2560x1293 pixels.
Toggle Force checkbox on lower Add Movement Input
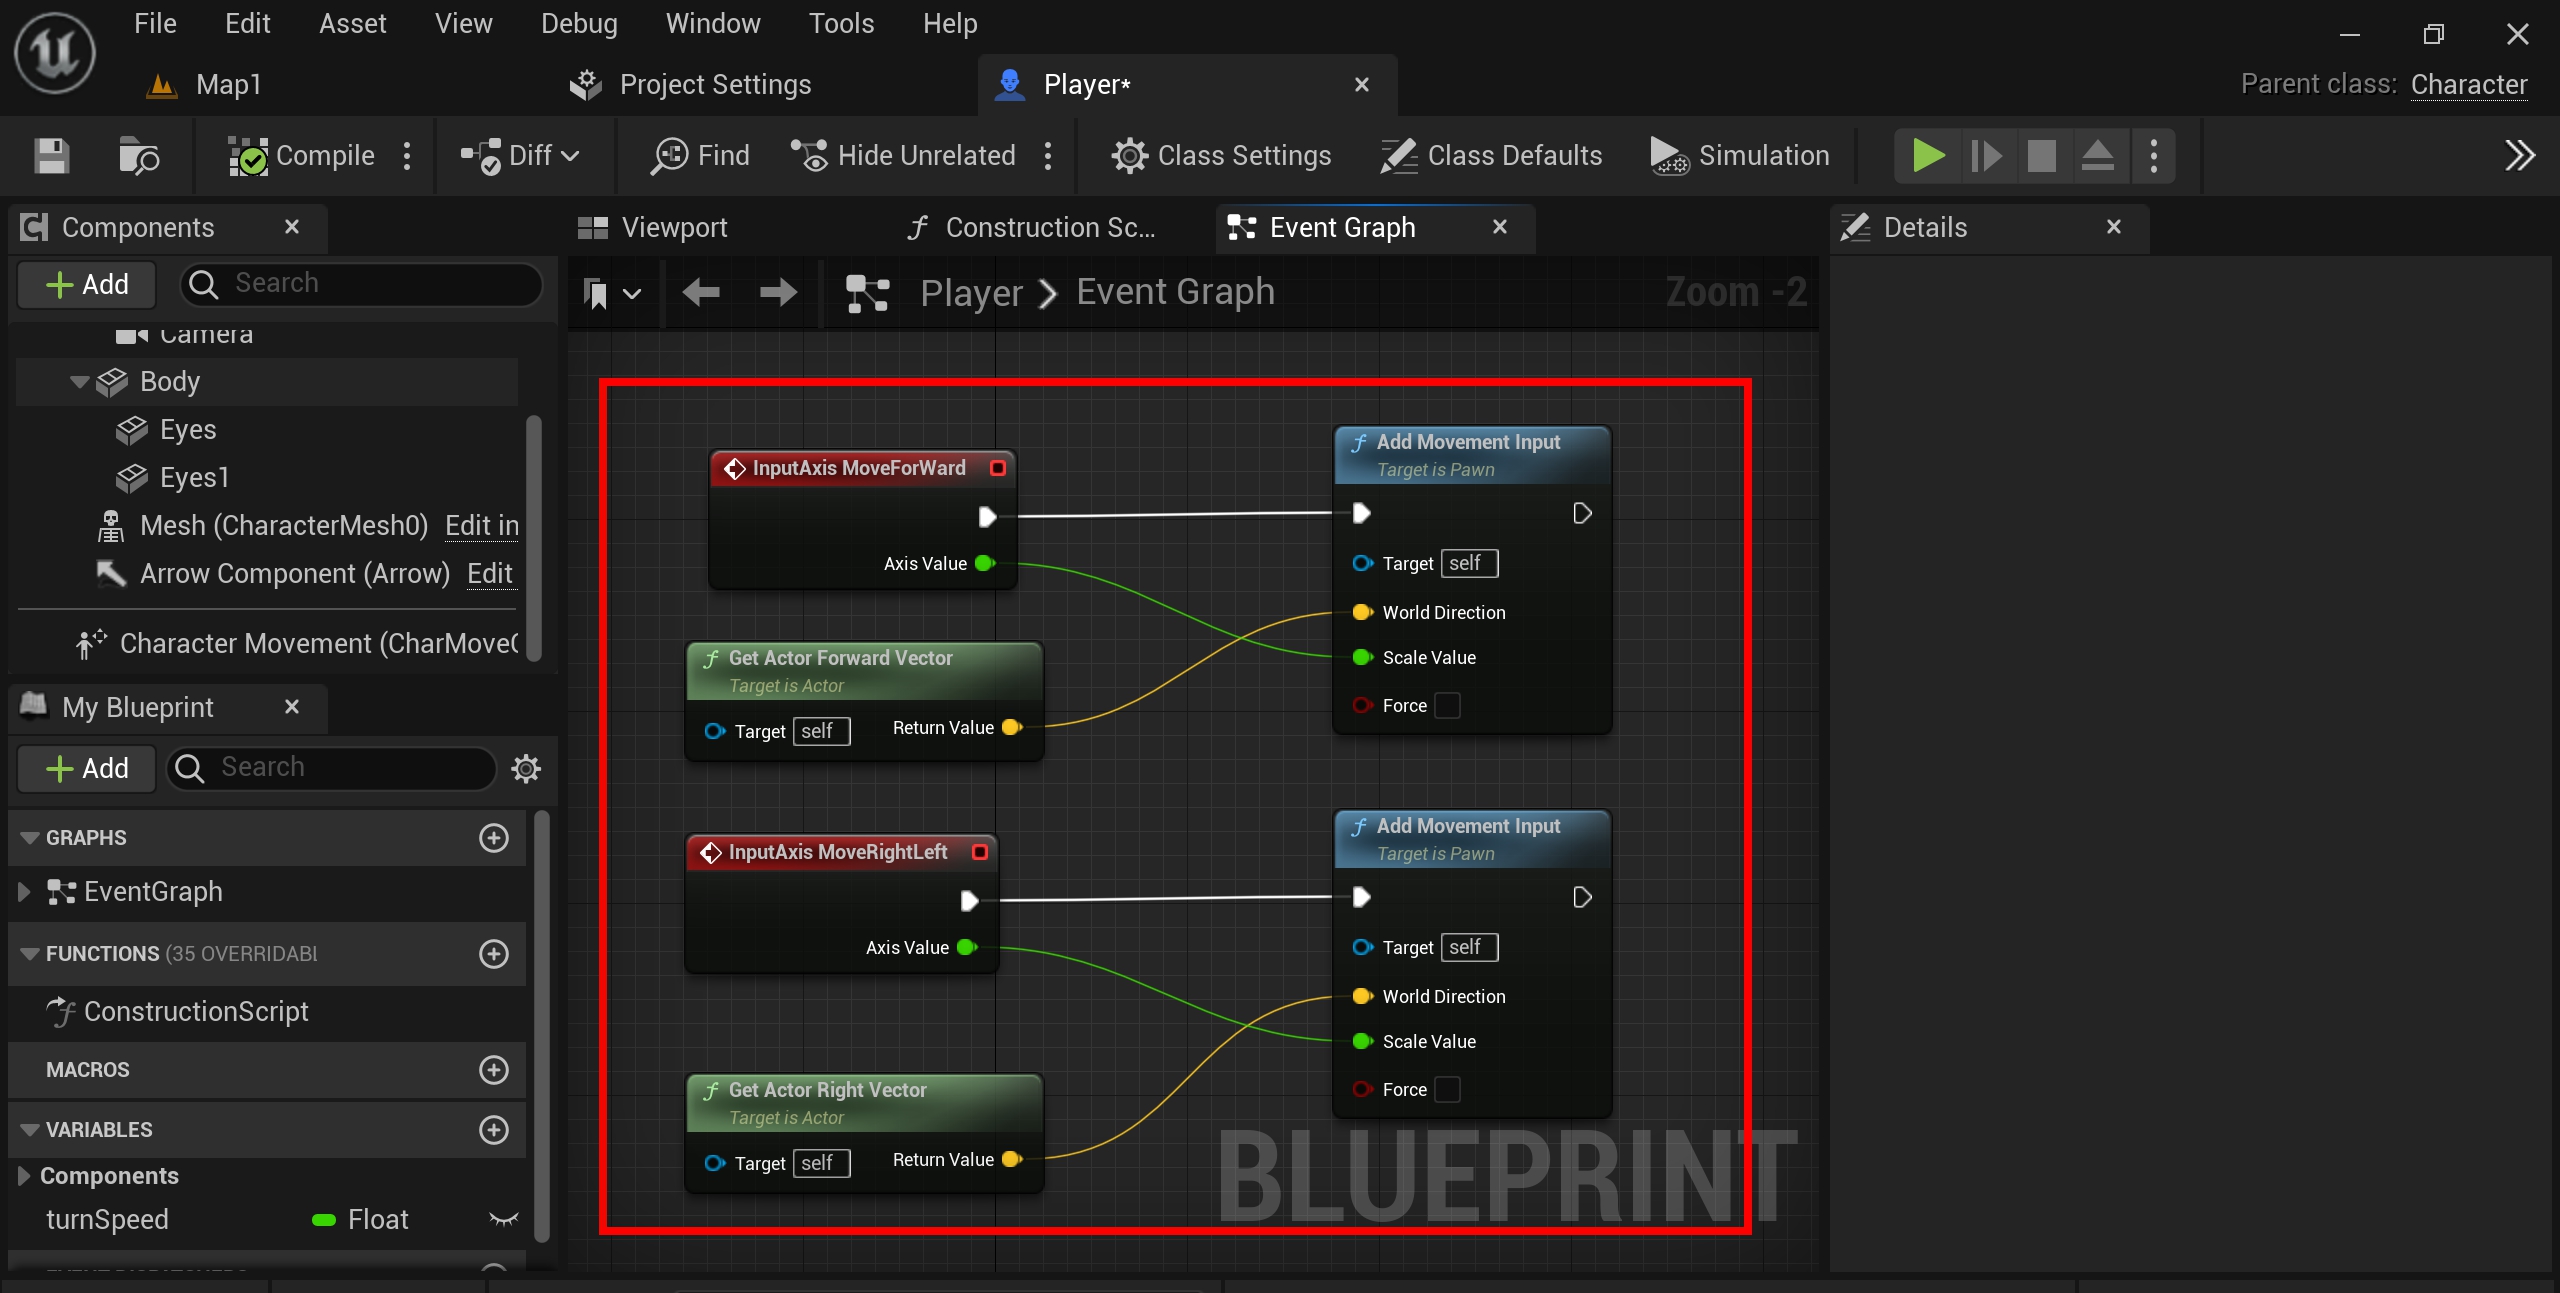point(1447,1090)
